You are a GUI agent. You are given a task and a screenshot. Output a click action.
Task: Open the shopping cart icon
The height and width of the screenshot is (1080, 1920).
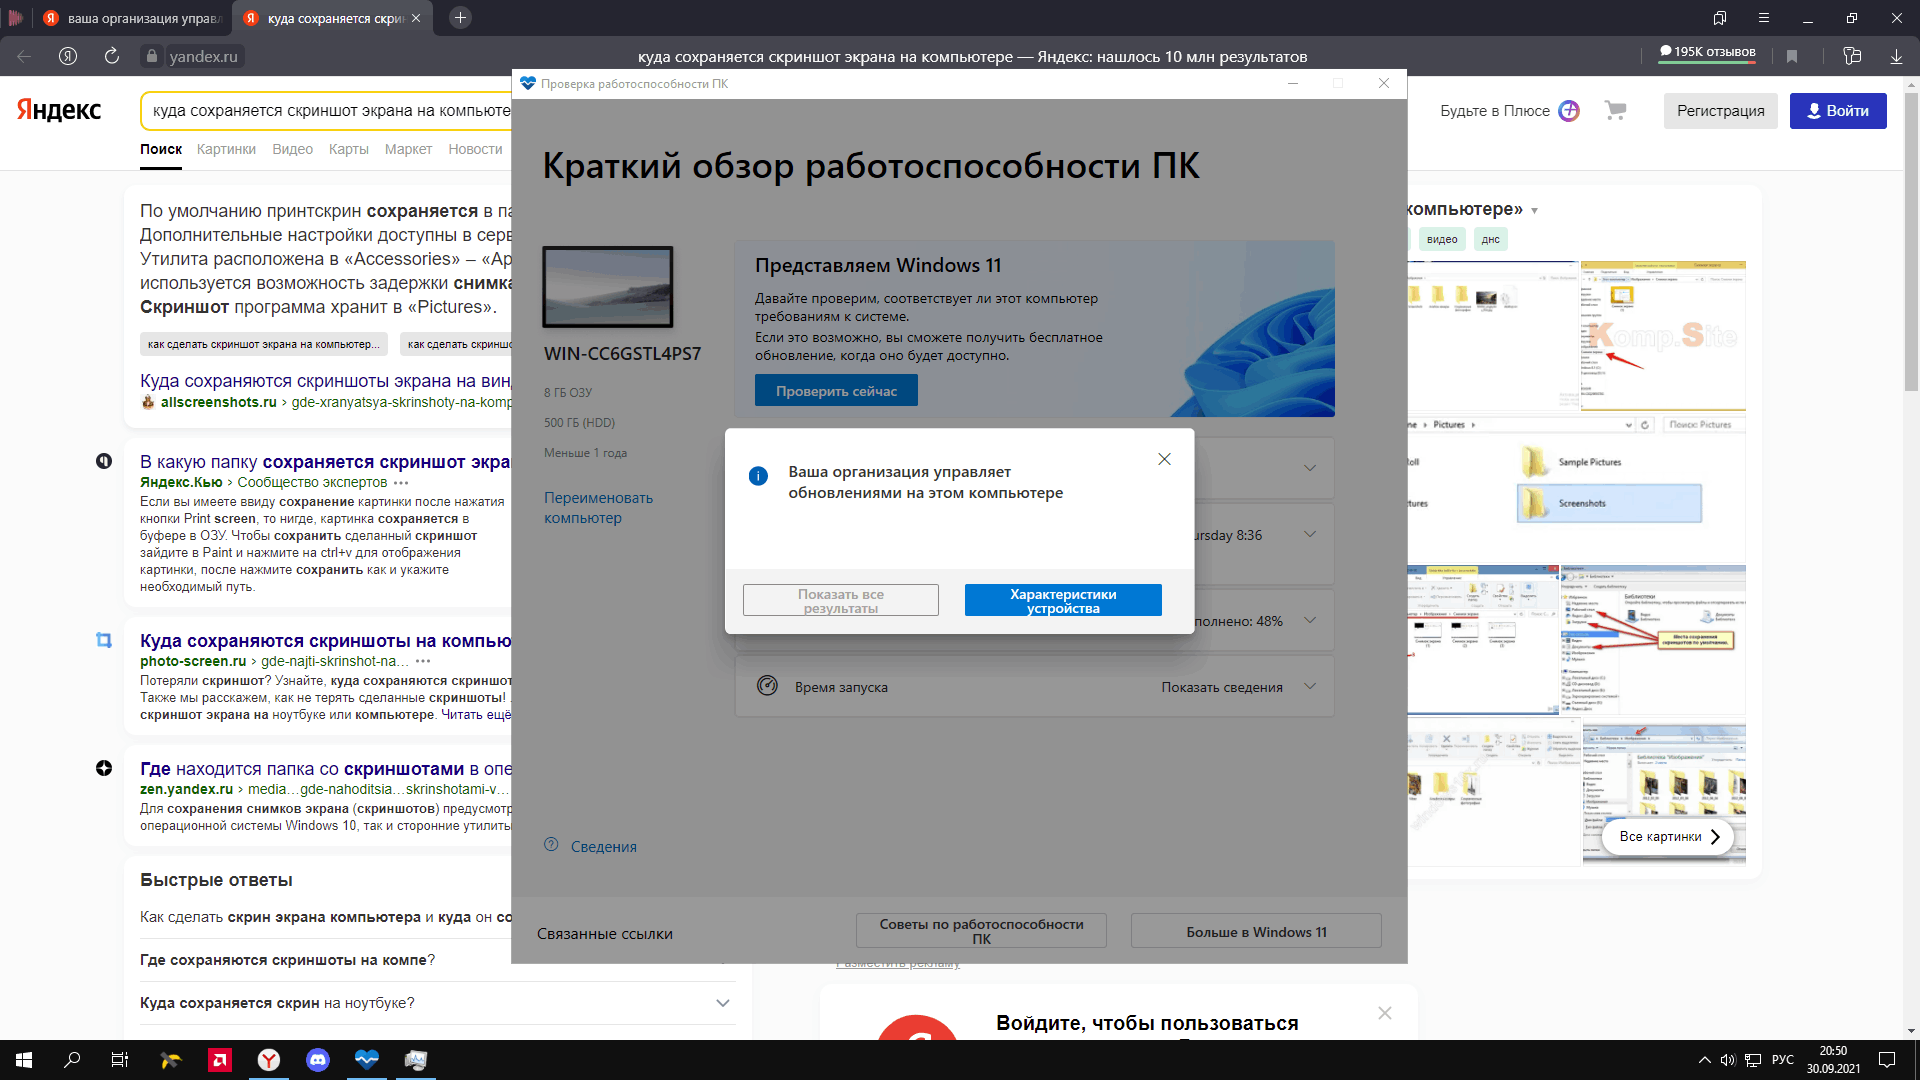tap(1615, 111)
